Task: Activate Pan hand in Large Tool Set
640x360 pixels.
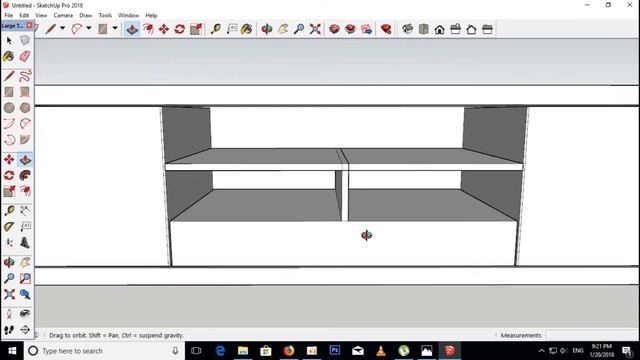Action: (25, 262)
